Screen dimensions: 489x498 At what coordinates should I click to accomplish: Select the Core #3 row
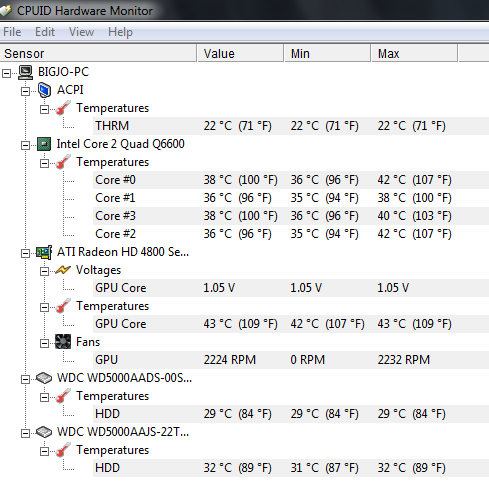[291, 216]
